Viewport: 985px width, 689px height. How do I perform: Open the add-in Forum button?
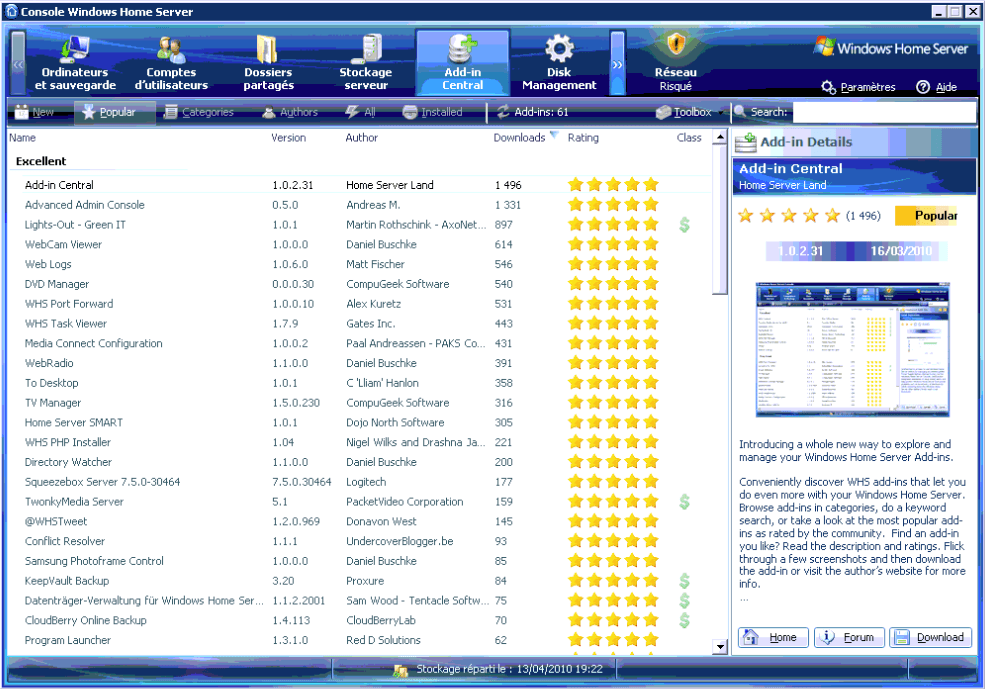pyautogui.click(x=849, y=637)
